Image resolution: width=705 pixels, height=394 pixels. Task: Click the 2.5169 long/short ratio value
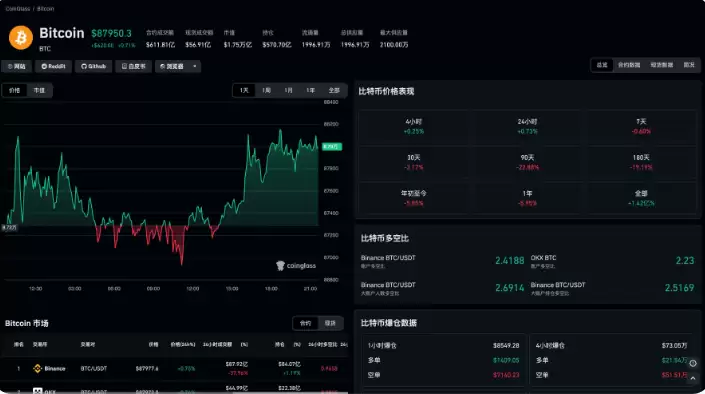point(679,288)
